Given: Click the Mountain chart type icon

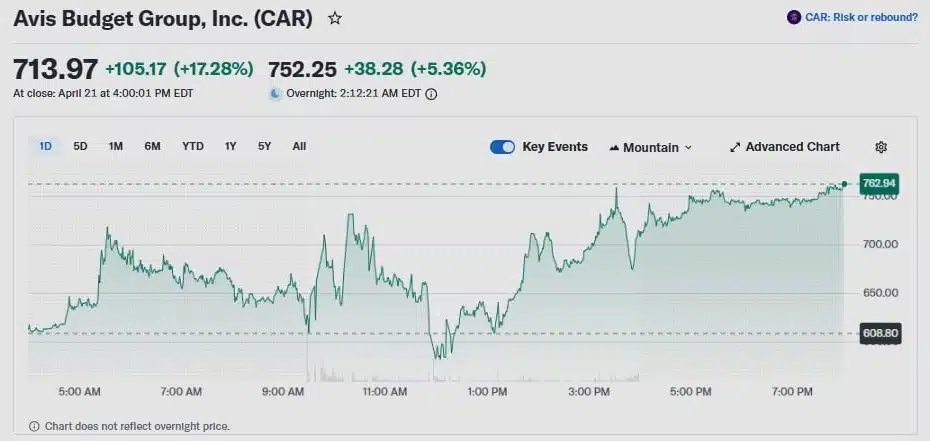Looking at the screenshot, I should pos(613,147).
